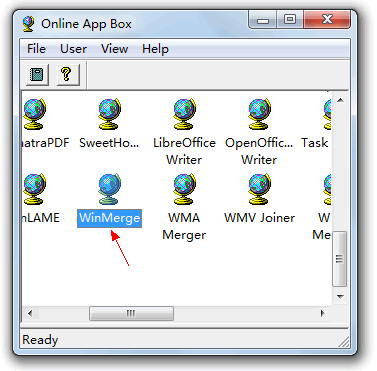Select the WMV Joiner globe icon
This screenshot has width=377, height=371.
point(259,189)
